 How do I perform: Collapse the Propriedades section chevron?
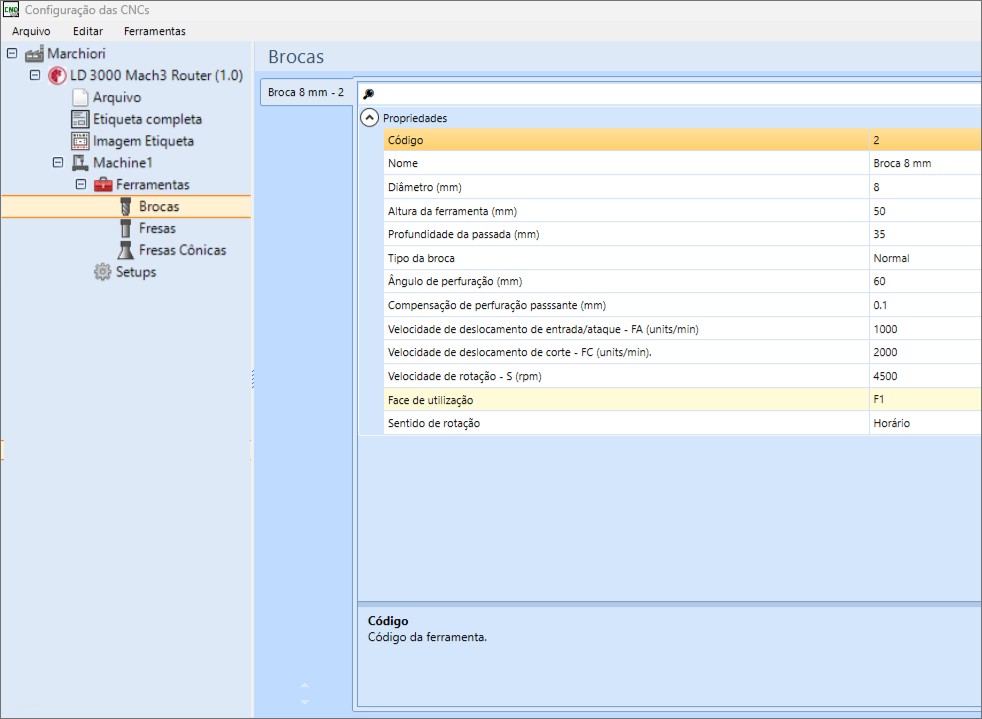pyautogui.click(x=370, y=117)
